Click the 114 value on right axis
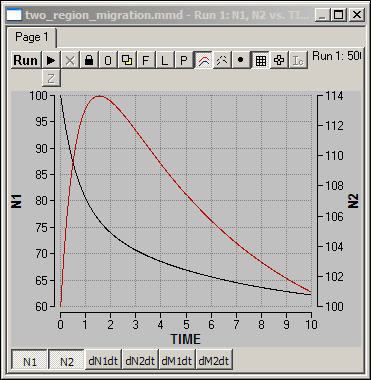 pyautogui.click(x=333, y=96)
